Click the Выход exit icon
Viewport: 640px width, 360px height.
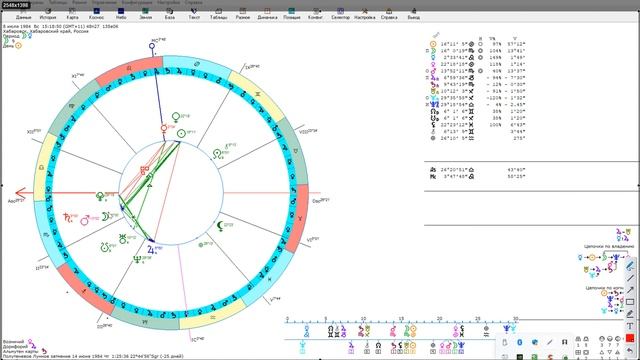point(413,14)
